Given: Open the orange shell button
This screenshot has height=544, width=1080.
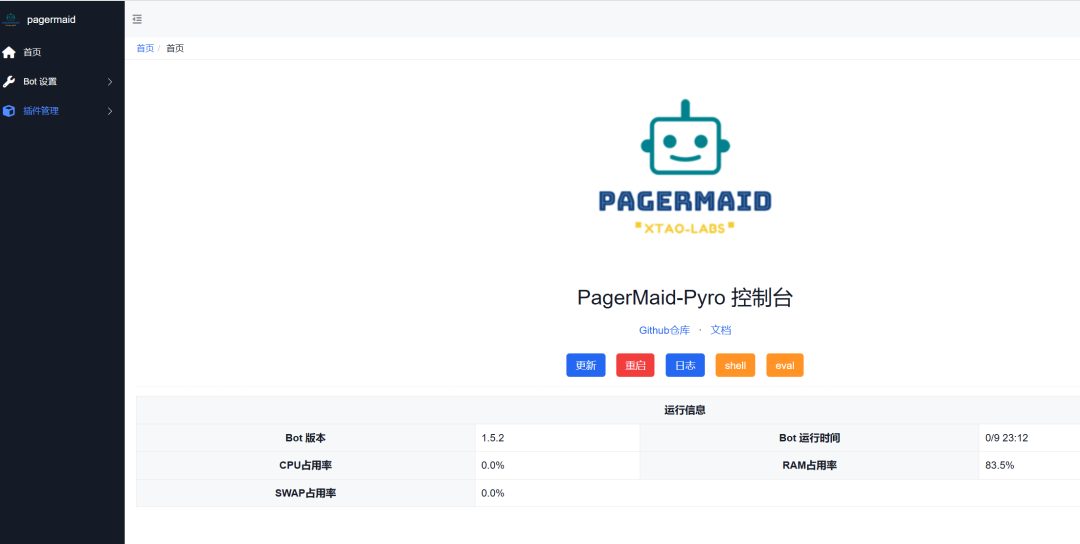Looking at the screenshot, I should (x=736, y=366).
